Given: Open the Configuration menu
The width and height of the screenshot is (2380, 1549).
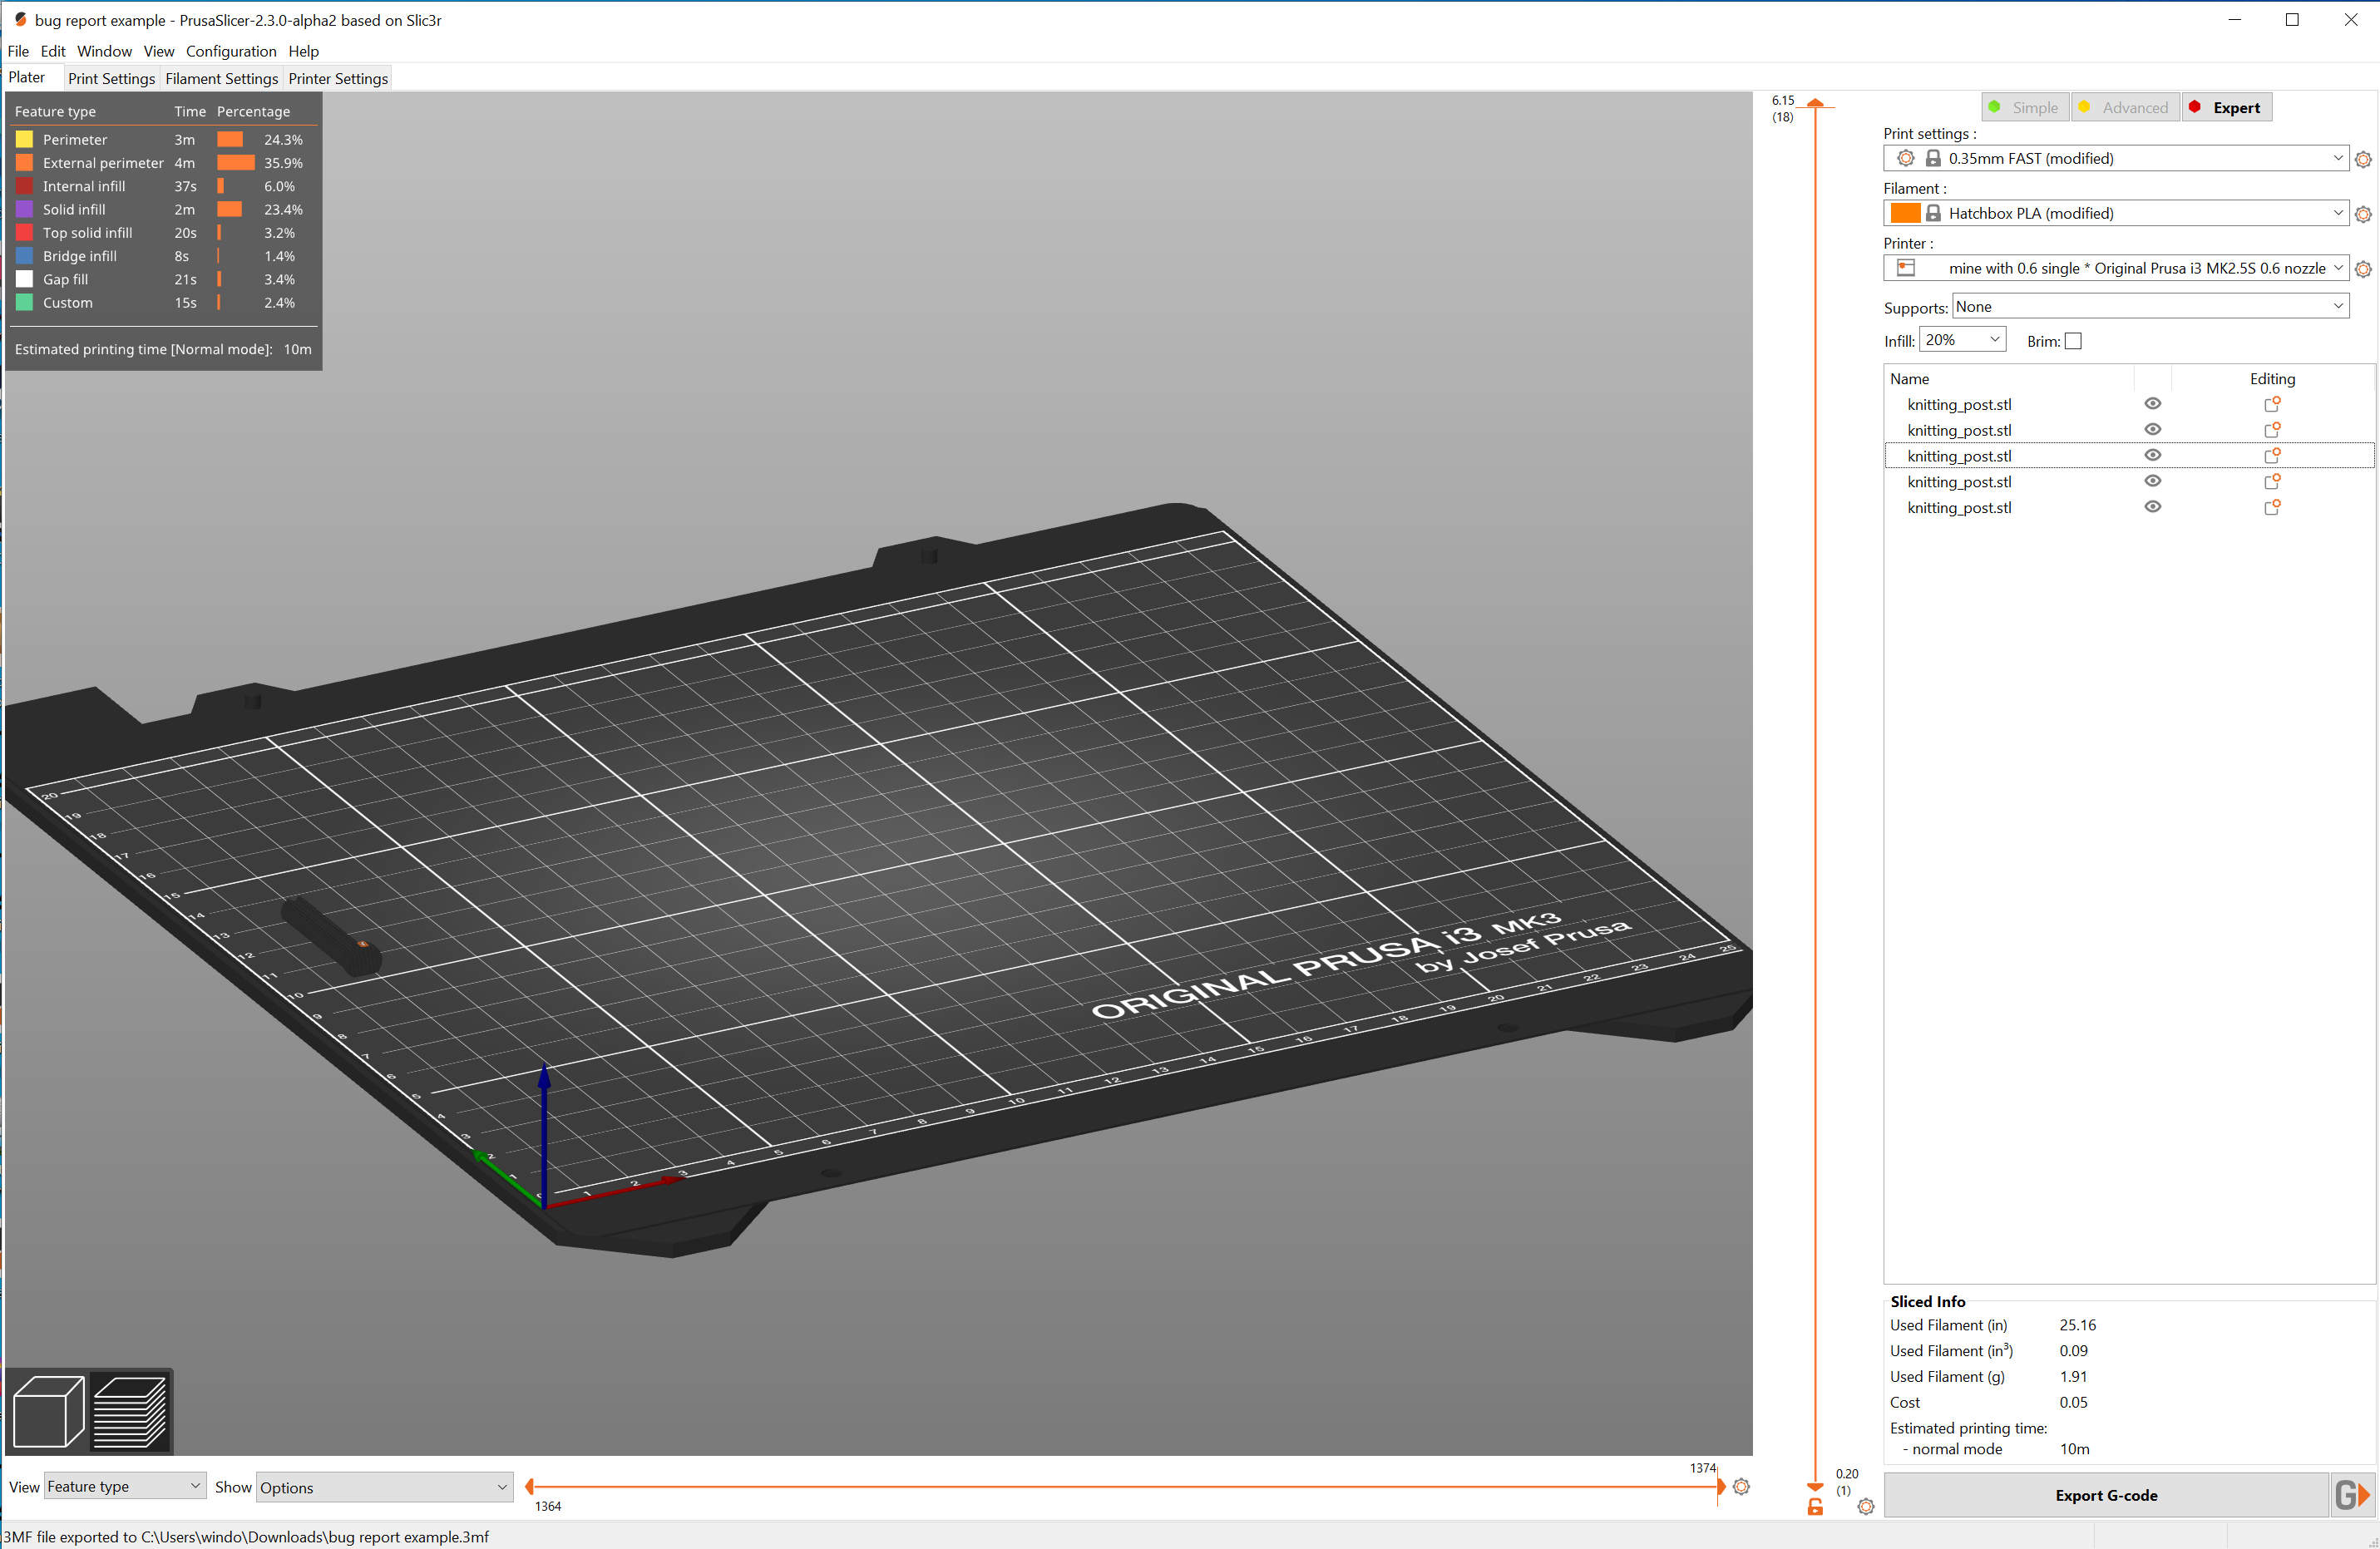Looking at the screenshot, I should pyautogui.click(x=231, y=51).
